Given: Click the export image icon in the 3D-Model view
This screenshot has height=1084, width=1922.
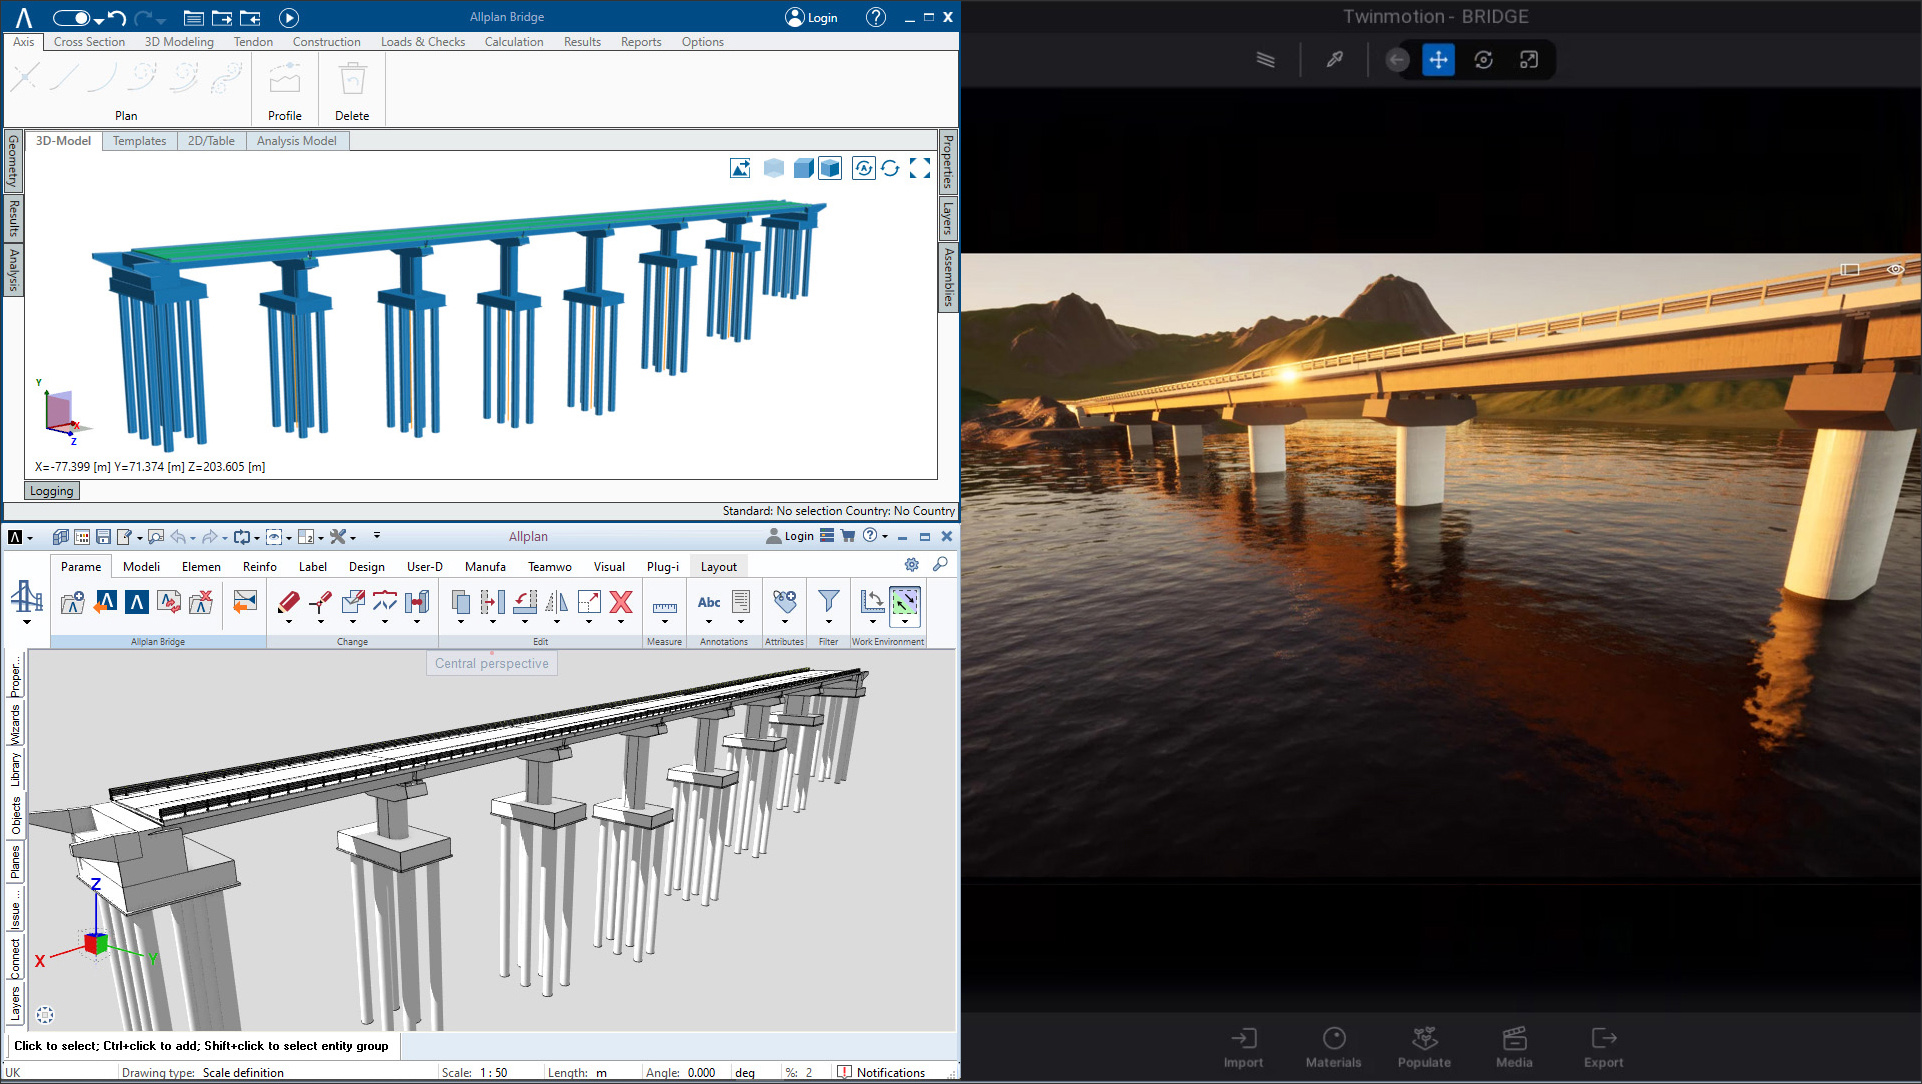Looking at the screenshot, I should pos(740,168).
